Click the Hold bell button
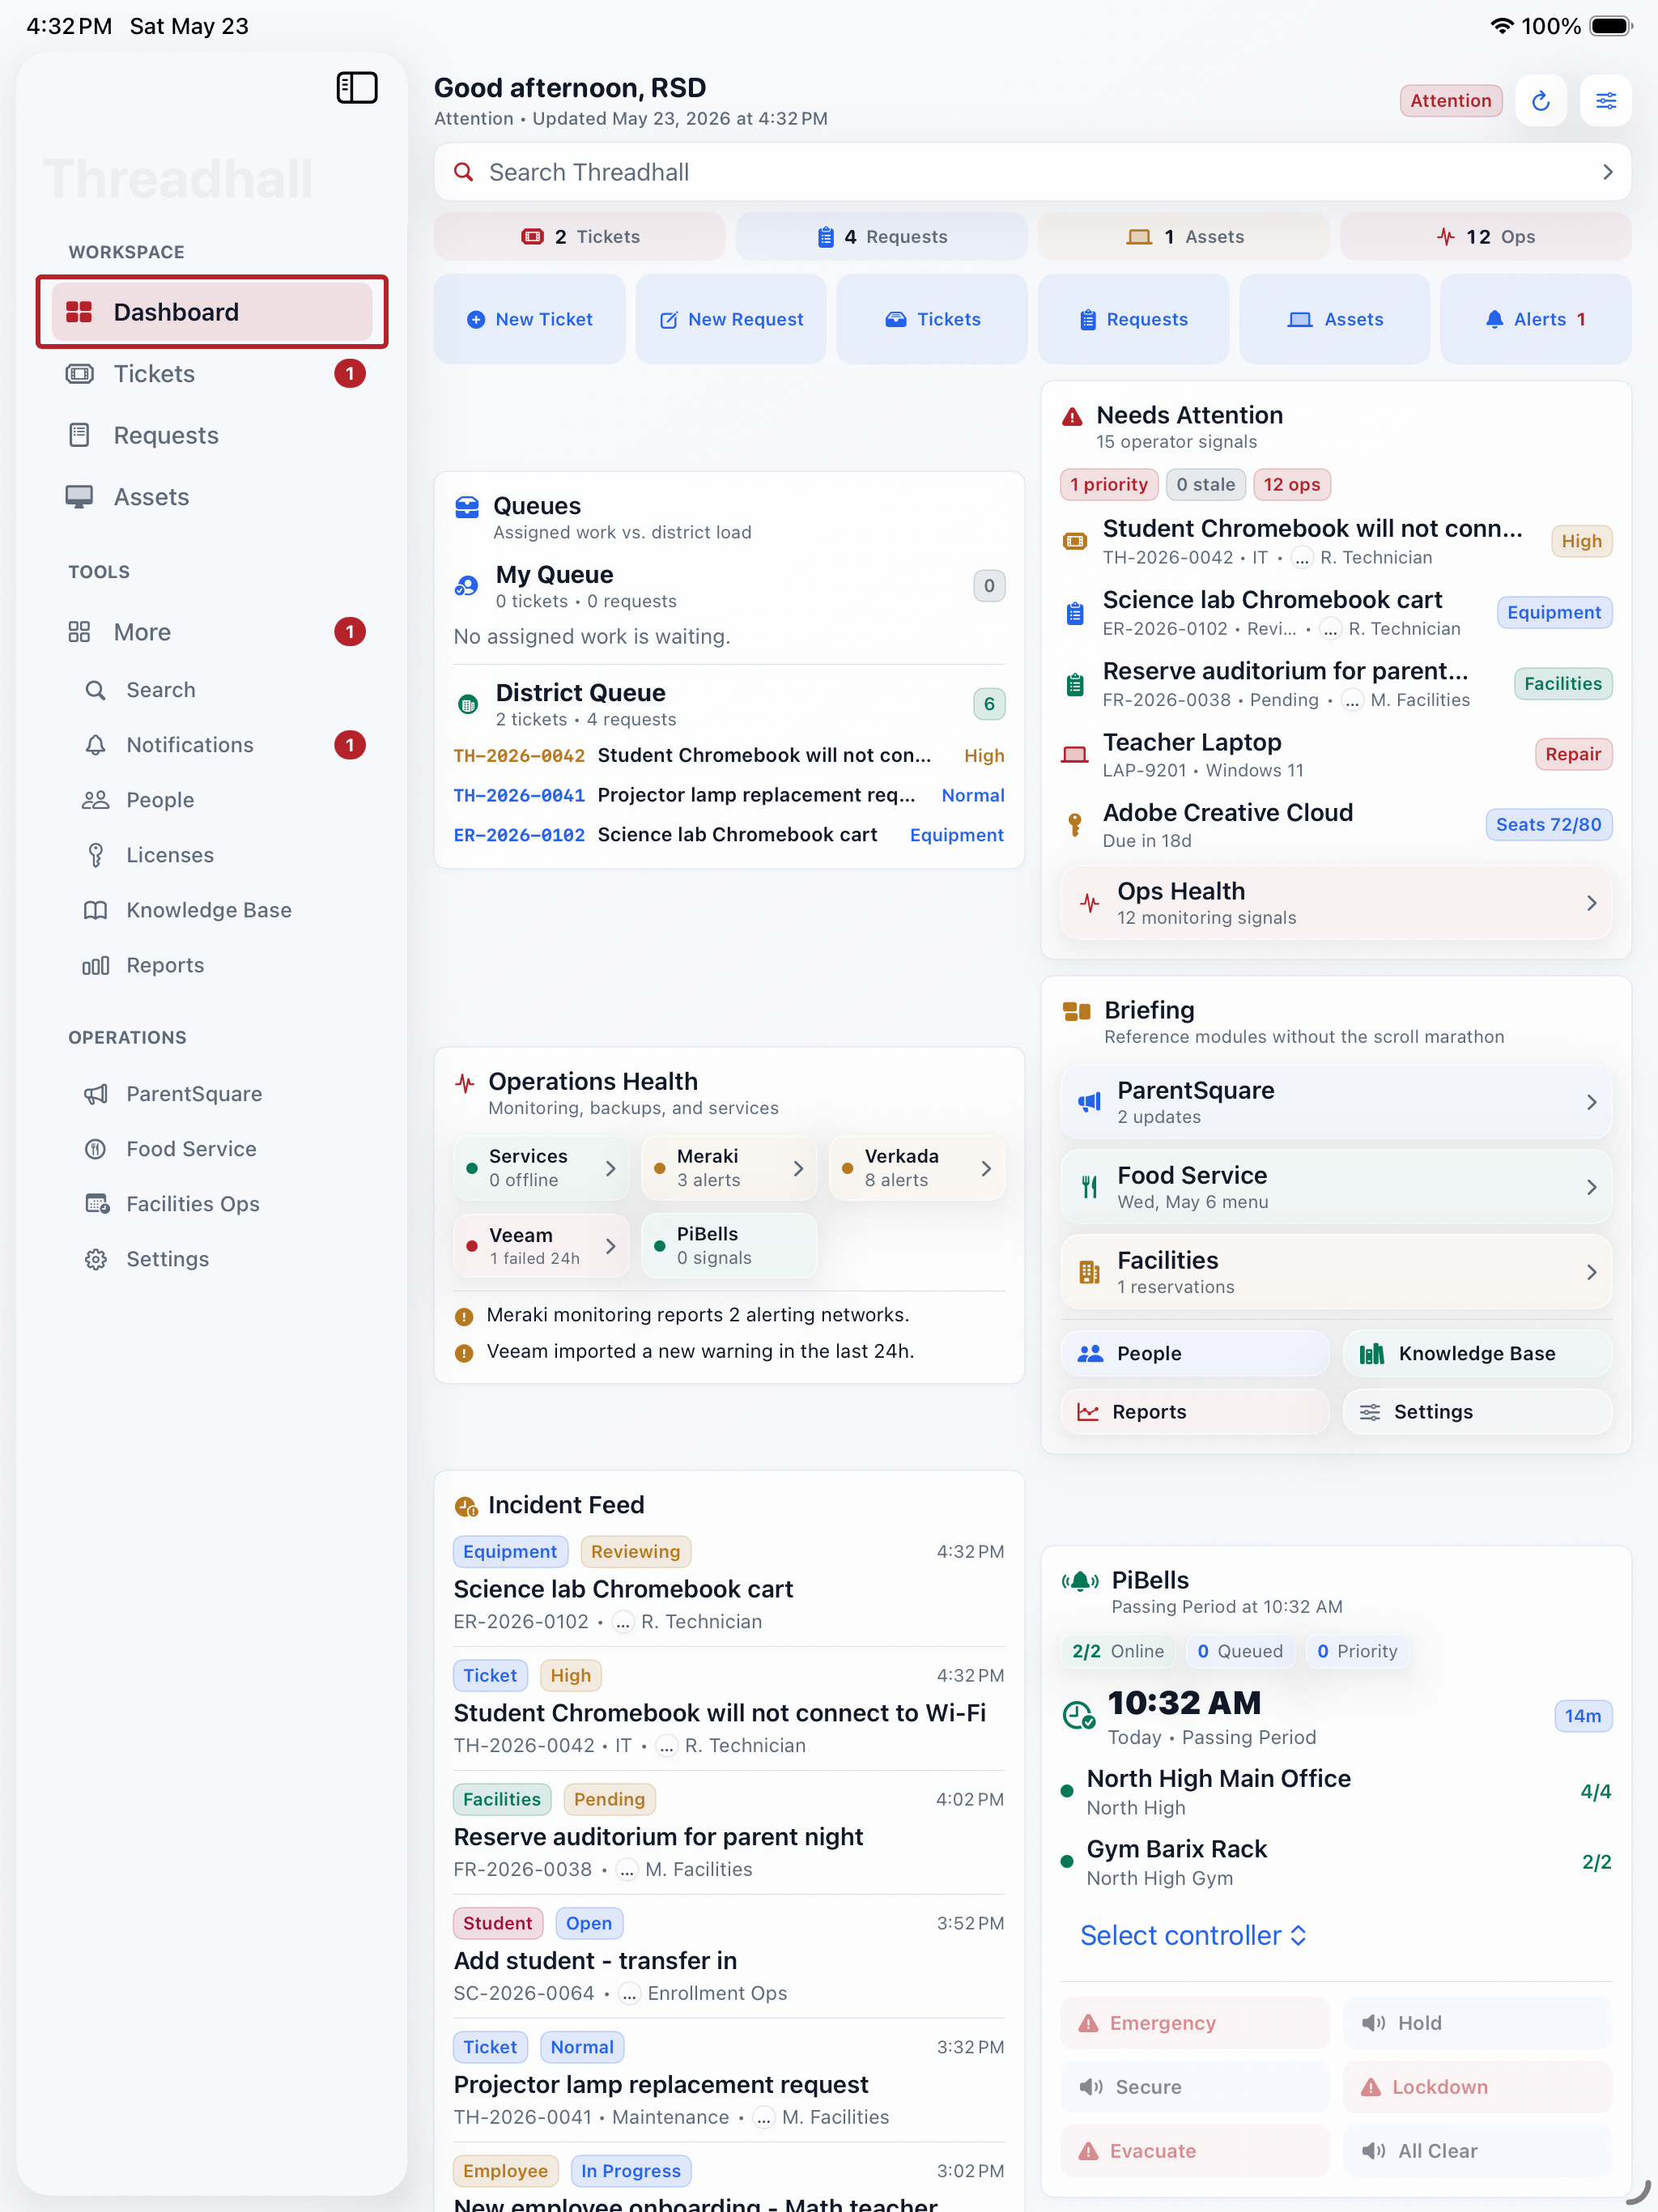 (1478, 2023)
